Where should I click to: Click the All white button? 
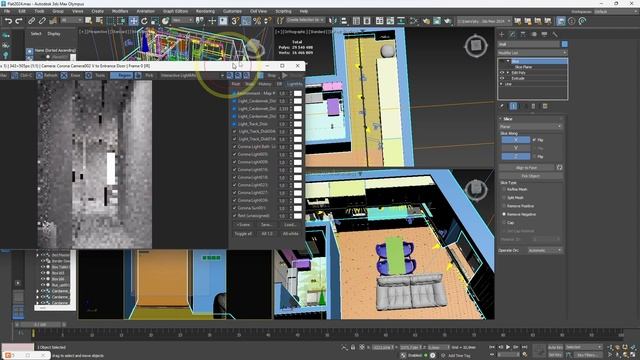click(291, 233)
